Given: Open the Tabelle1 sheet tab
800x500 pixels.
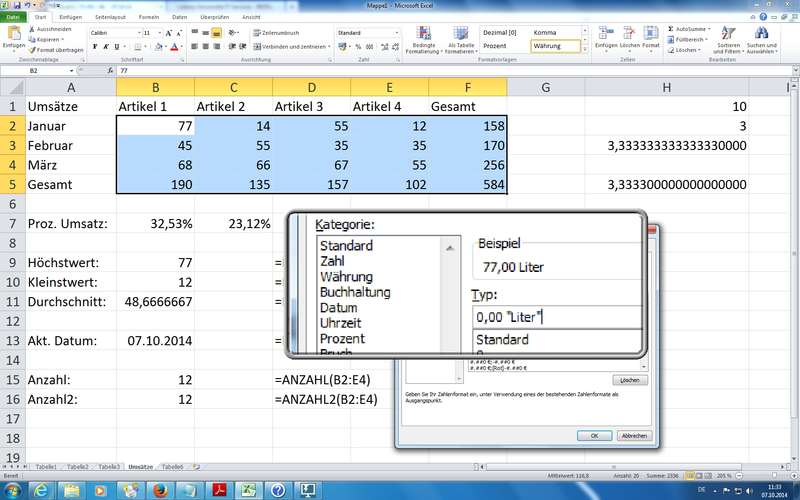Looking at the screenshot, I should pos(46,467).
